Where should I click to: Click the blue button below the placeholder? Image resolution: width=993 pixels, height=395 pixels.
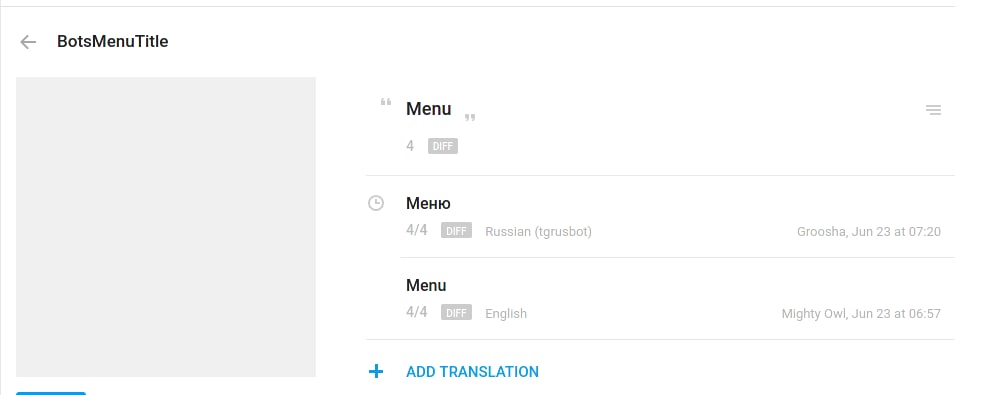tap(51, 393)
